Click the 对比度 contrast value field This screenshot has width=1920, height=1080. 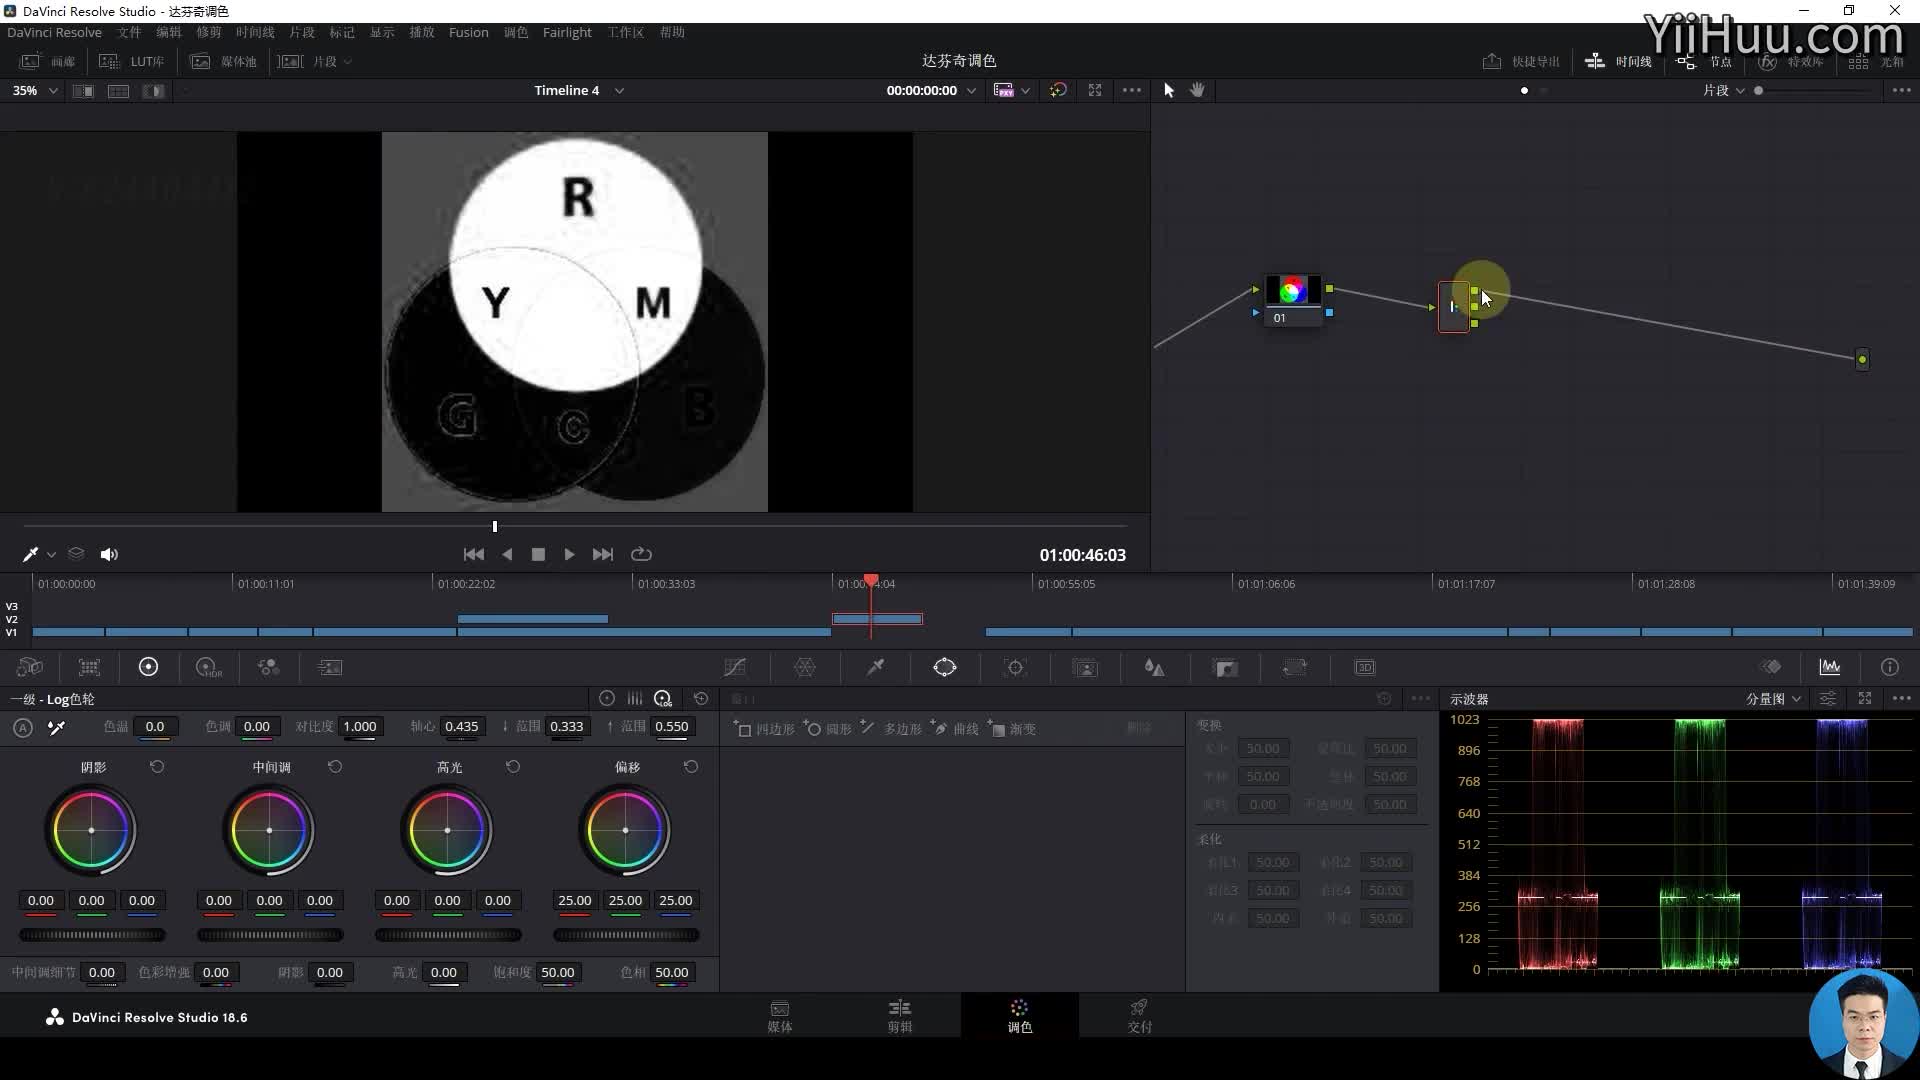tap(360, 727)
